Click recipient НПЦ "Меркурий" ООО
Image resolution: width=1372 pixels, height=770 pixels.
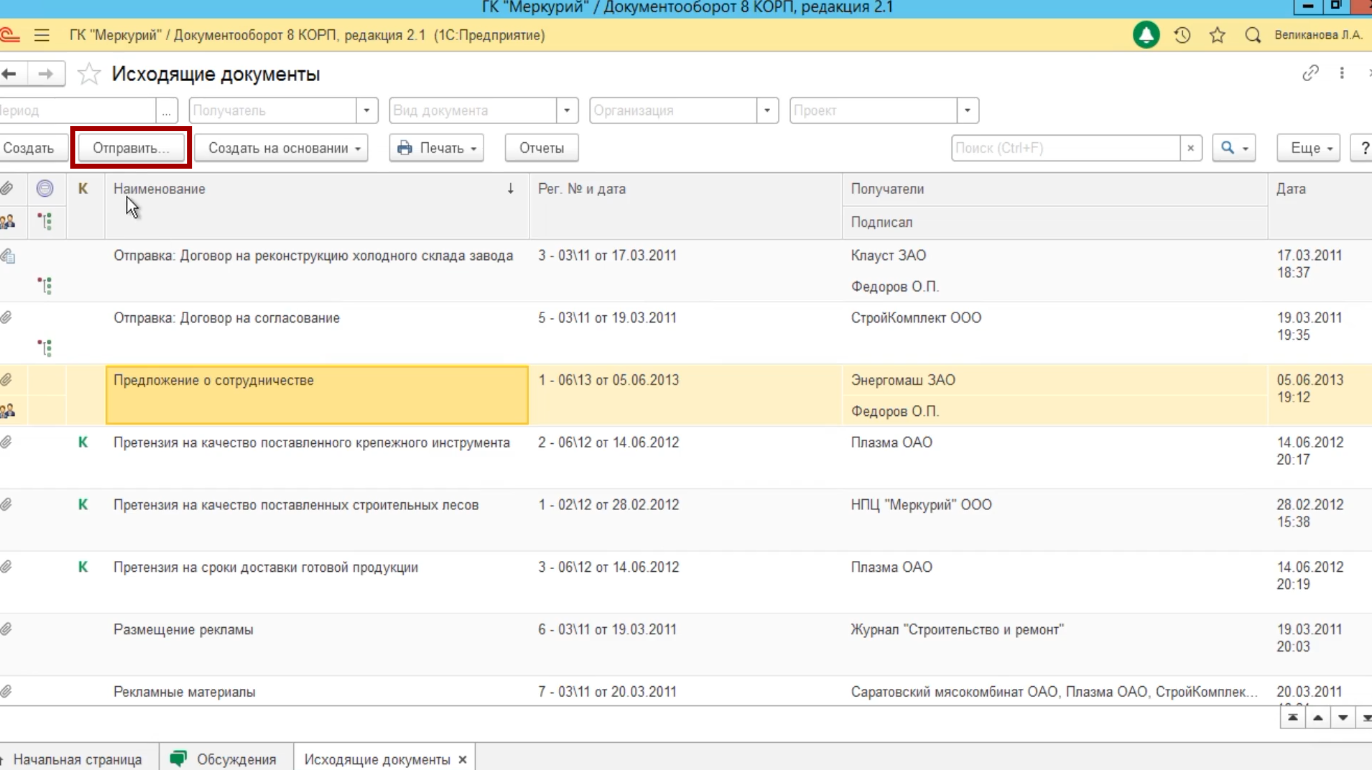pos(921,505)
